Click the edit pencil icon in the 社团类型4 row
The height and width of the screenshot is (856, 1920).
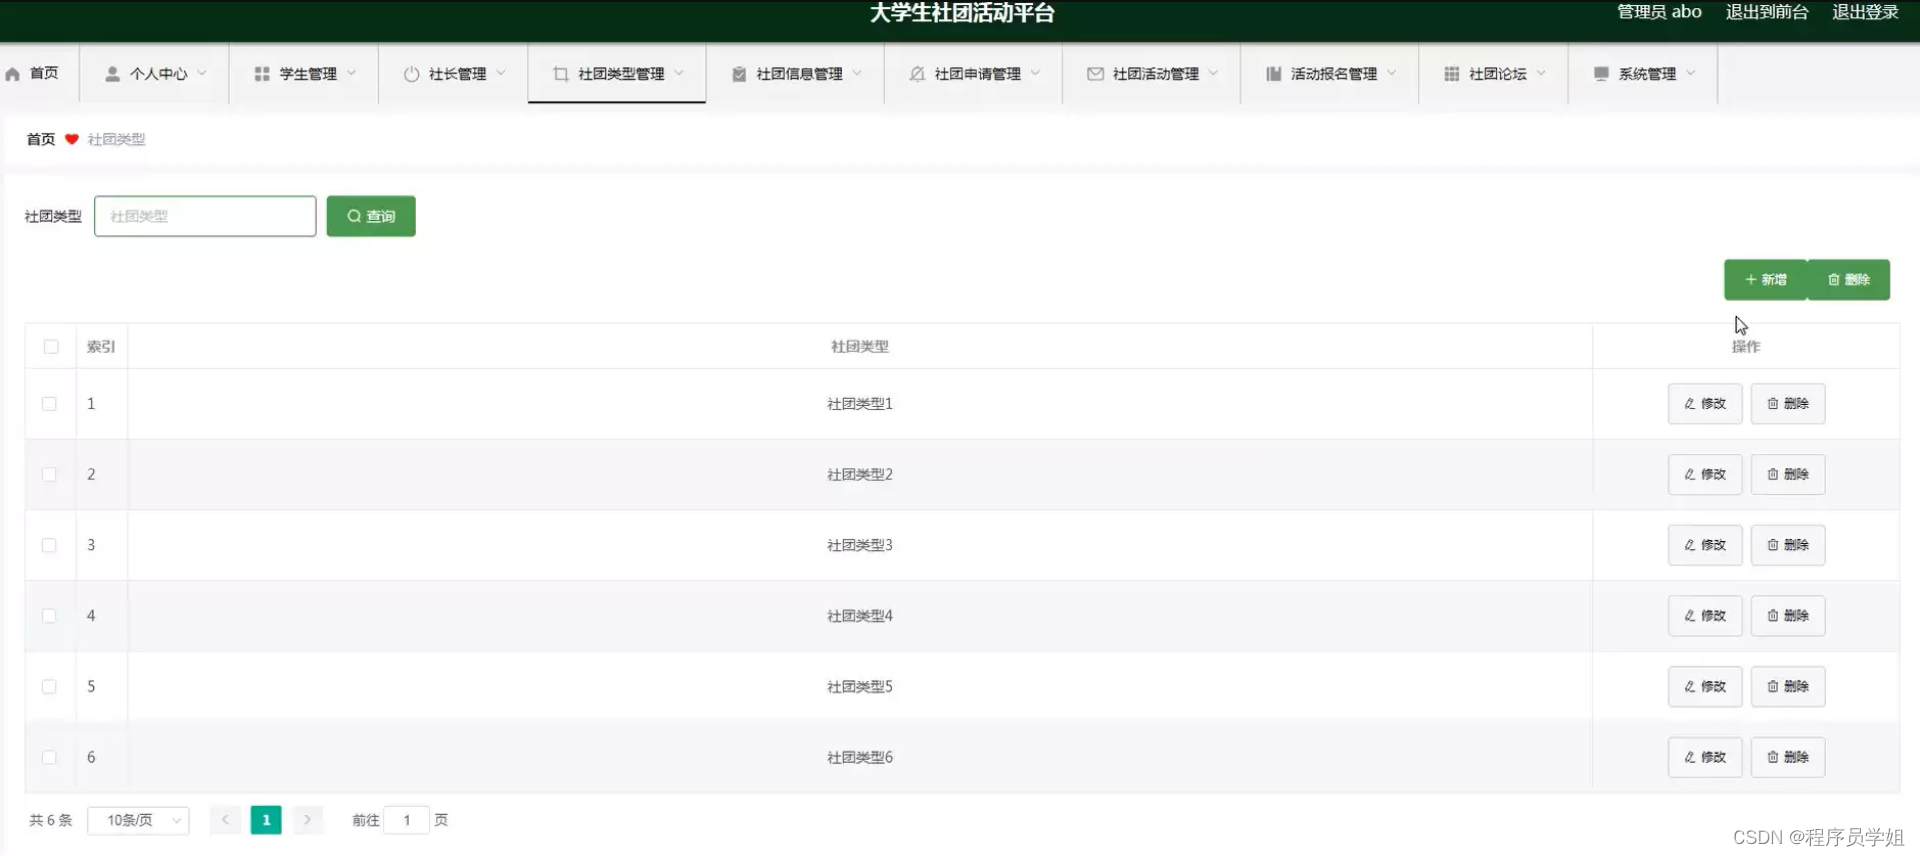(x=1690, y=616)
